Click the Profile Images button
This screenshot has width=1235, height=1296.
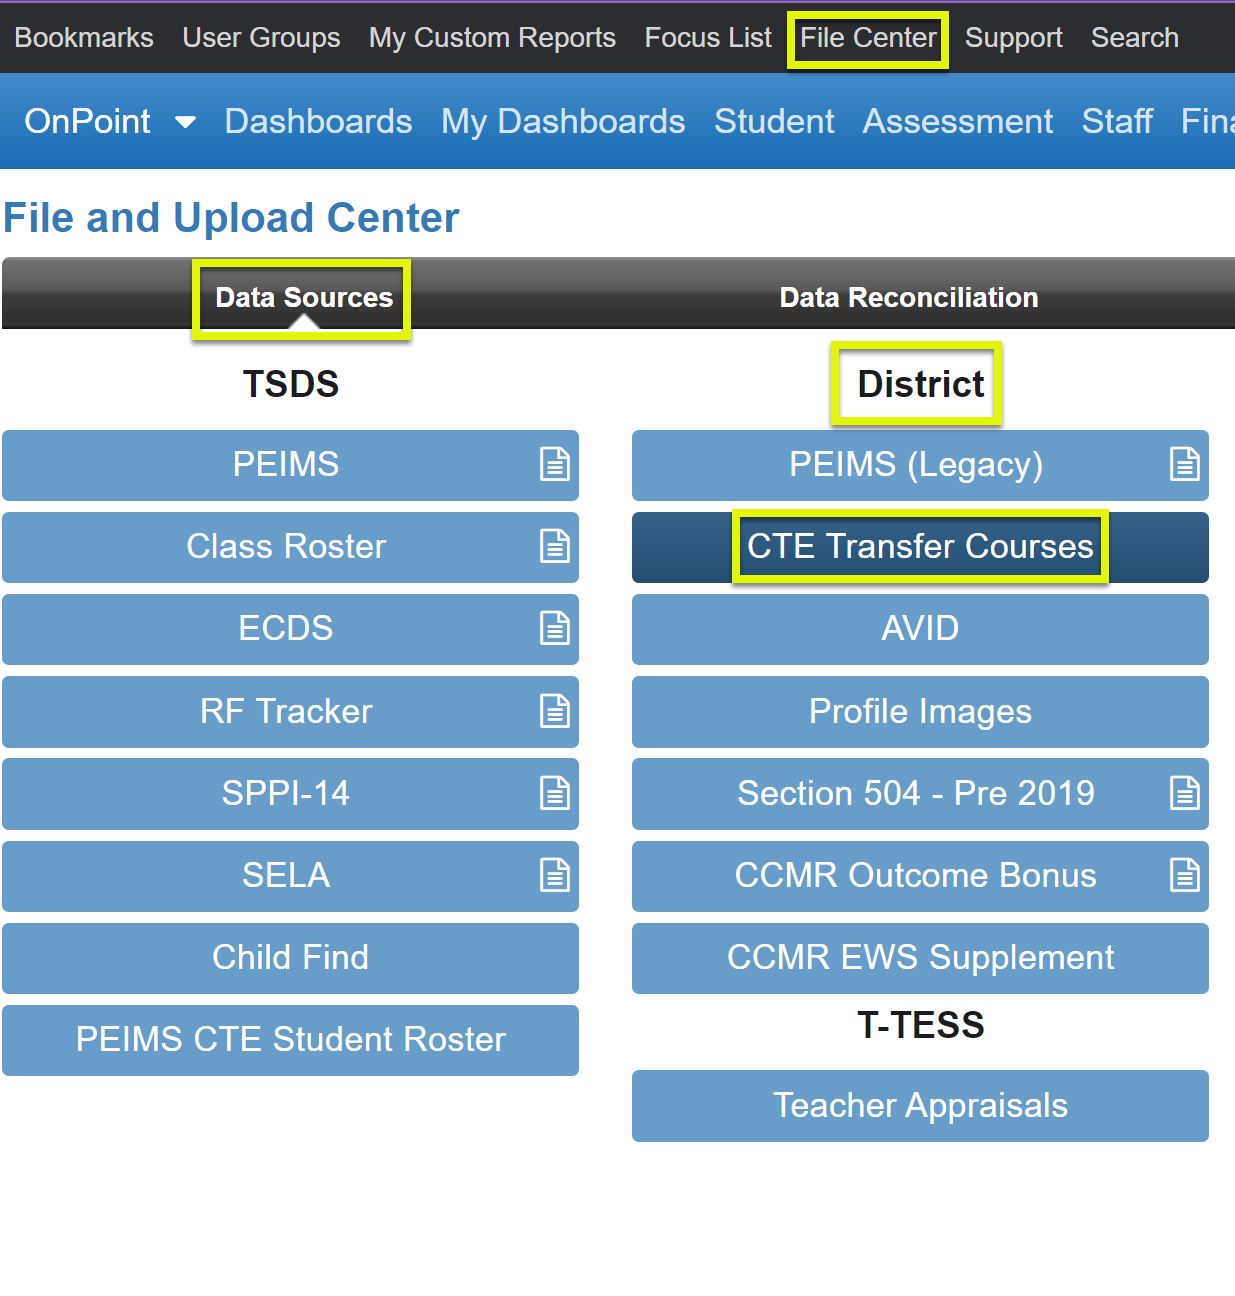coord(919,711)
